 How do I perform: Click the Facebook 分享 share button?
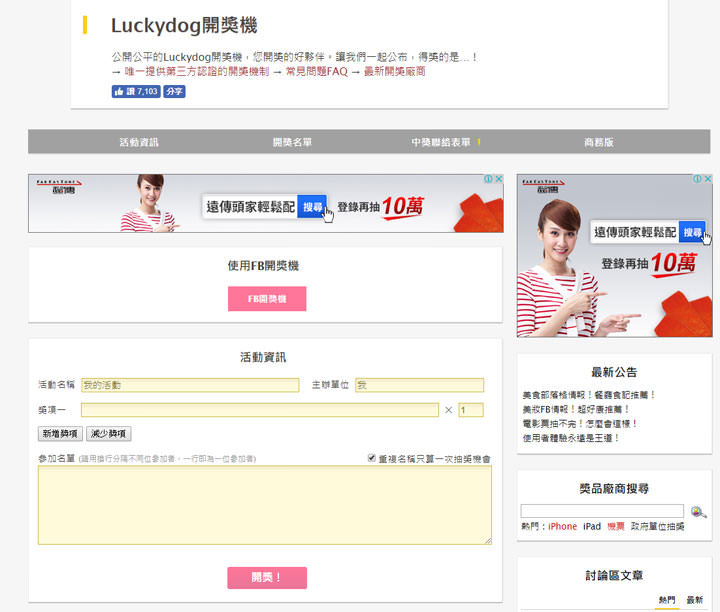(x=174, y=91)
